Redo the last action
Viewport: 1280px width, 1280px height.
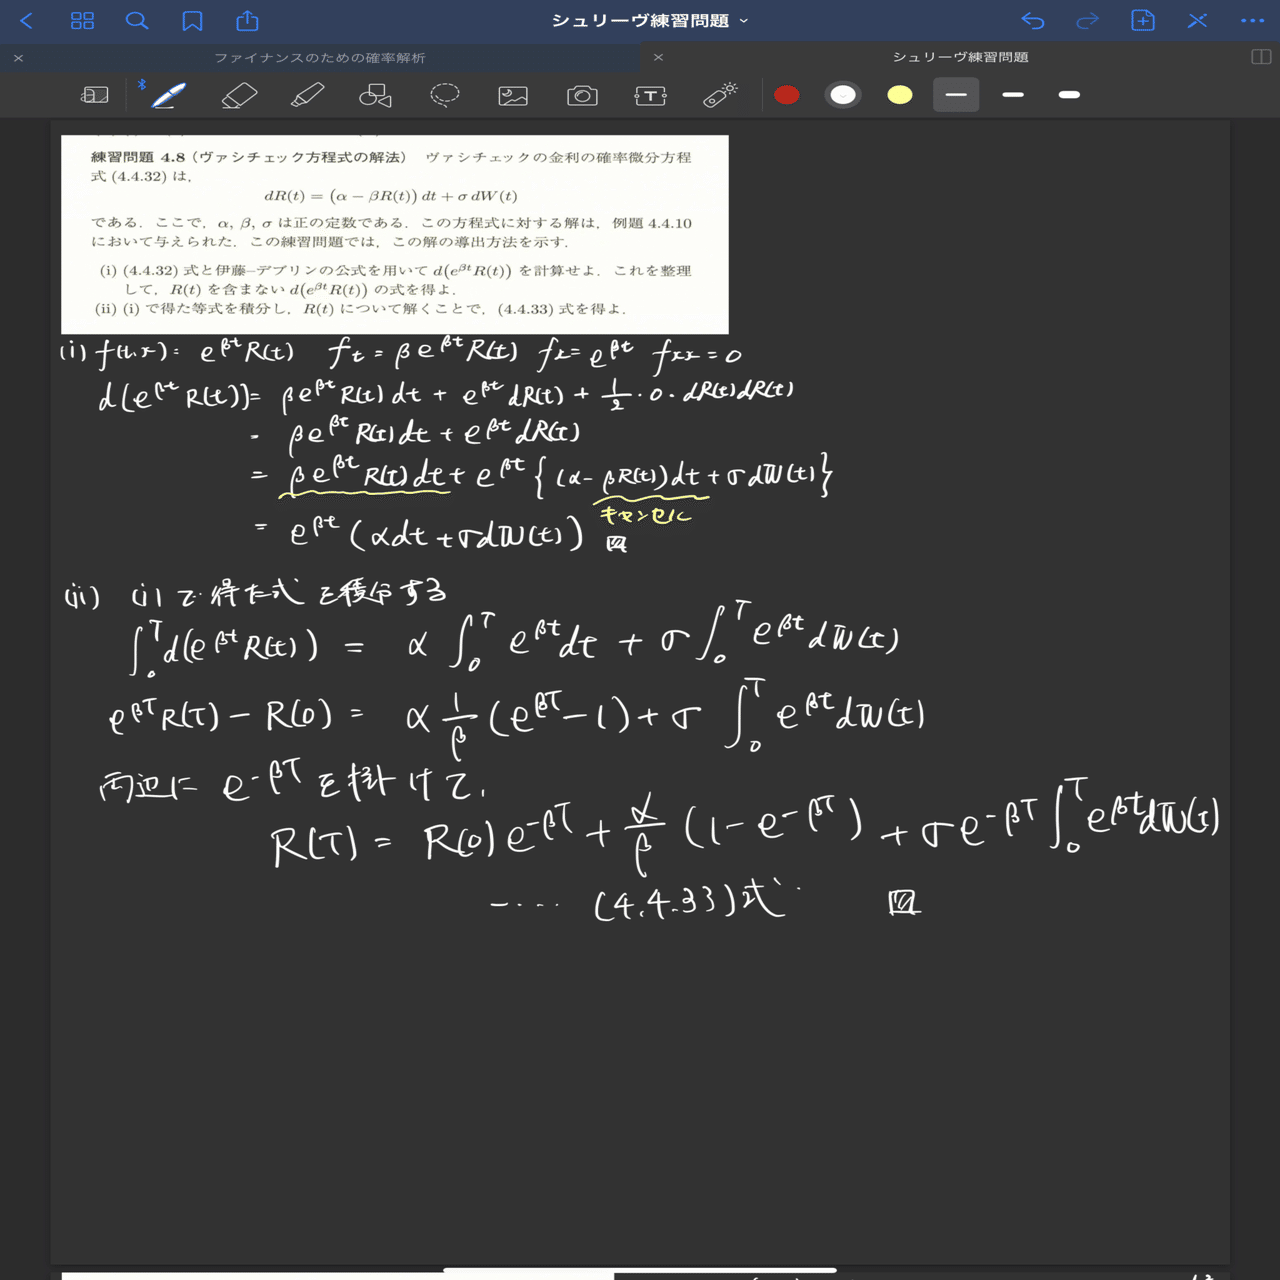(1087, 20)
